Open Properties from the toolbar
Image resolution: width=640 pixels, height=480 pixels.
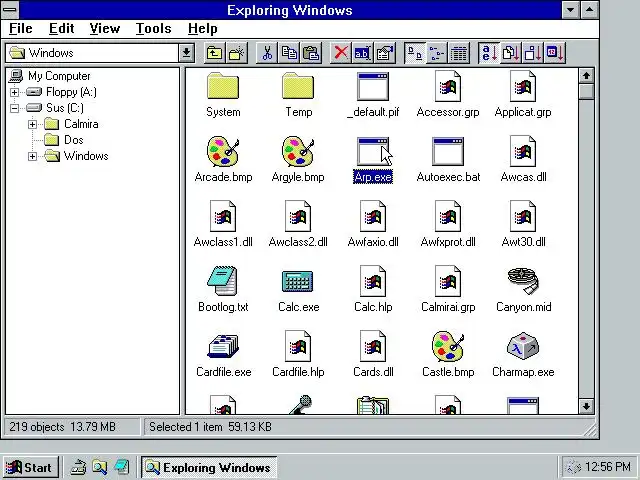click(x=385, y=53)
